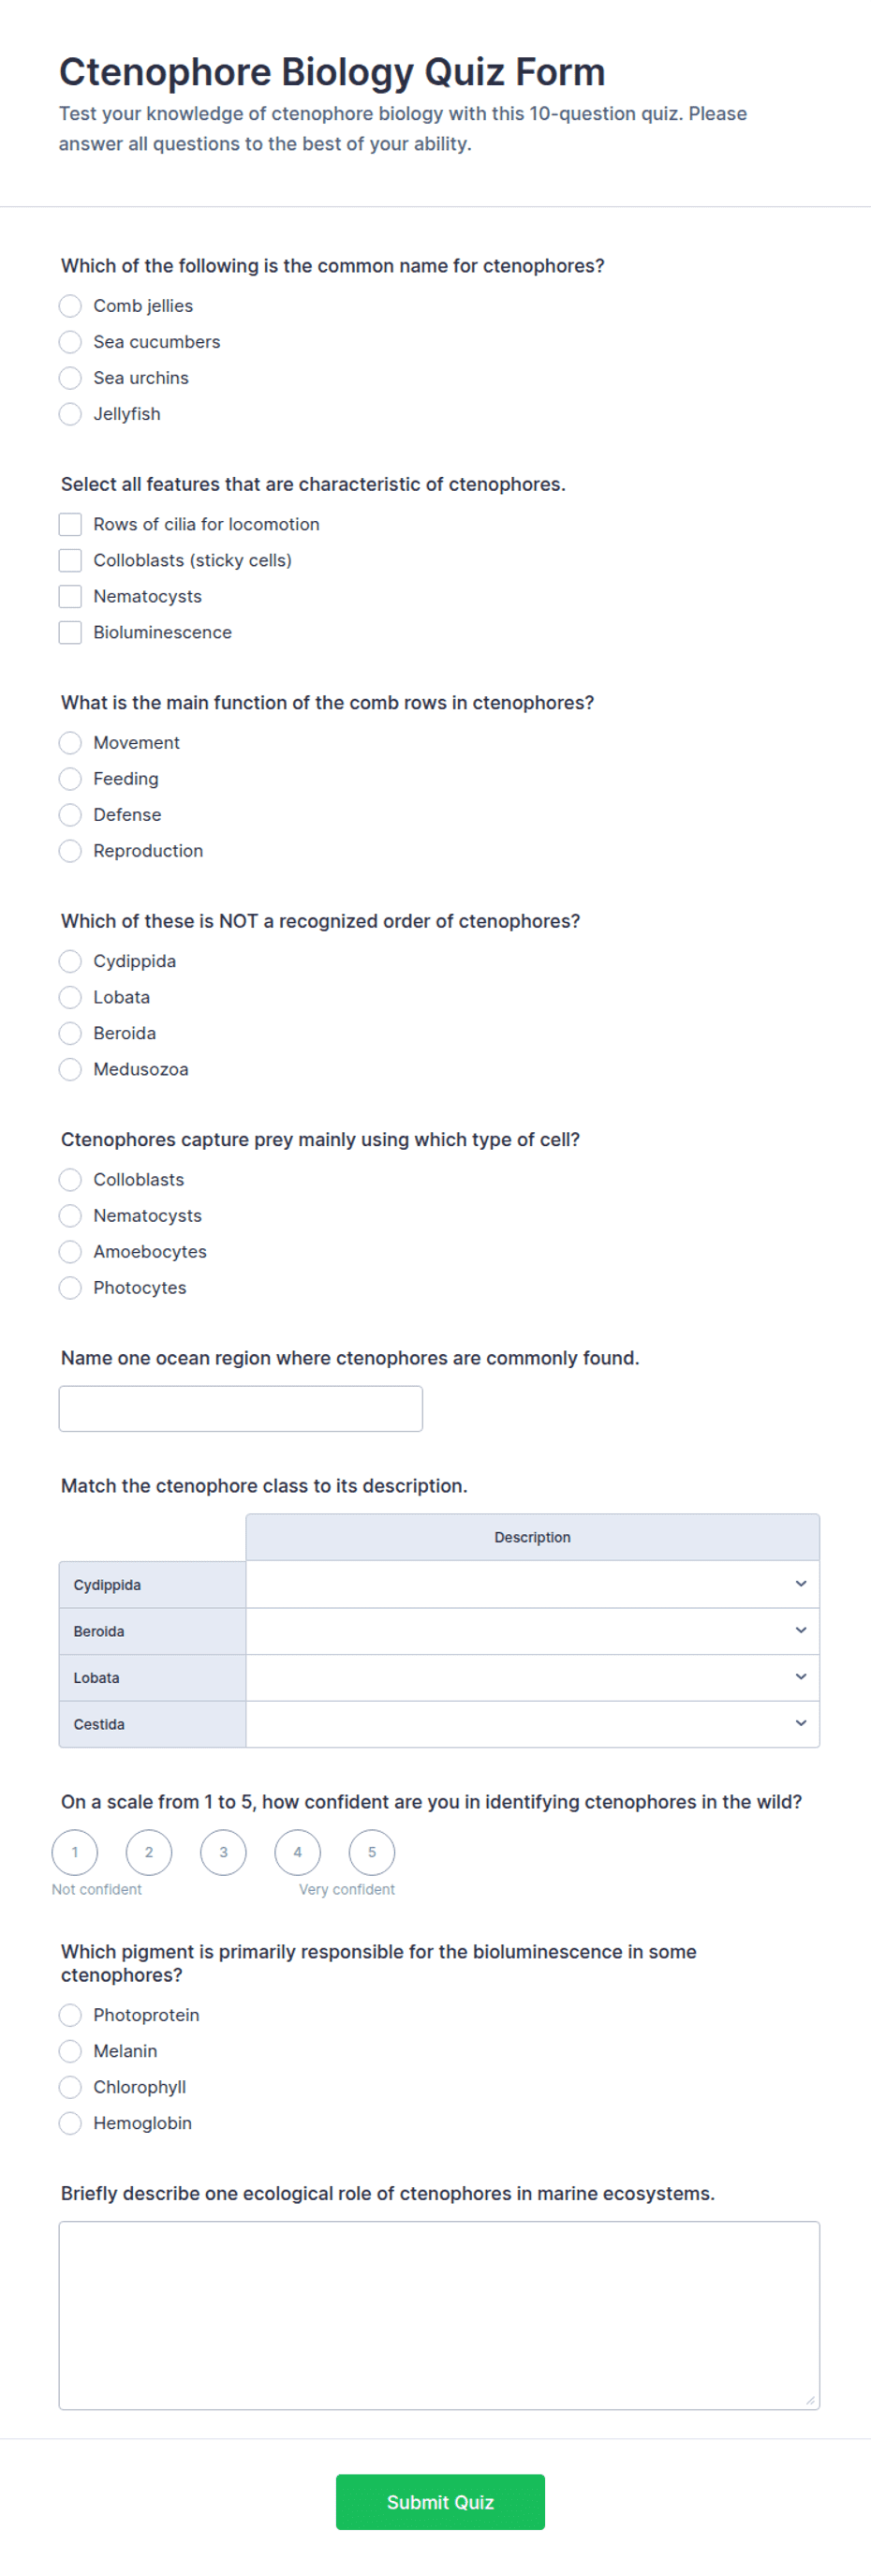The width and height of the screenshot is (871, 2576).
Task: Expand the Beroida description dropdown
Action: pos(532,1631)
